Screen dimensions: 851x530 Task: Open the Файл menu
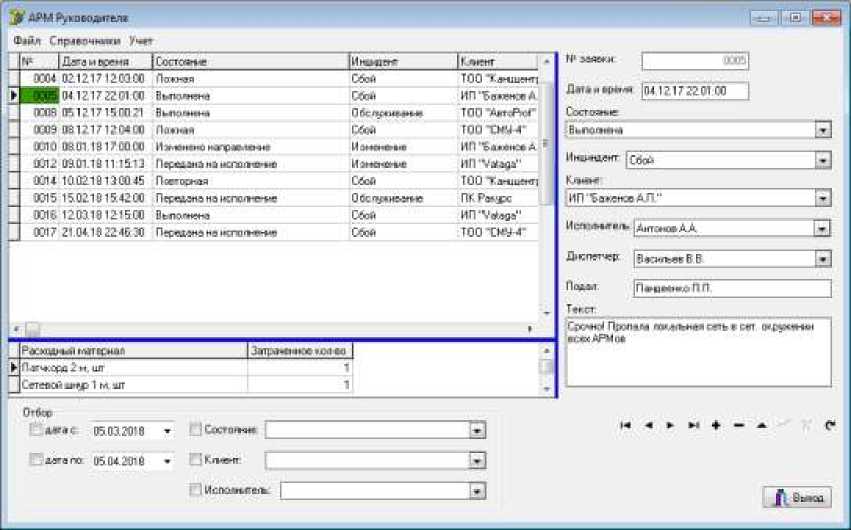coord(27,41)
